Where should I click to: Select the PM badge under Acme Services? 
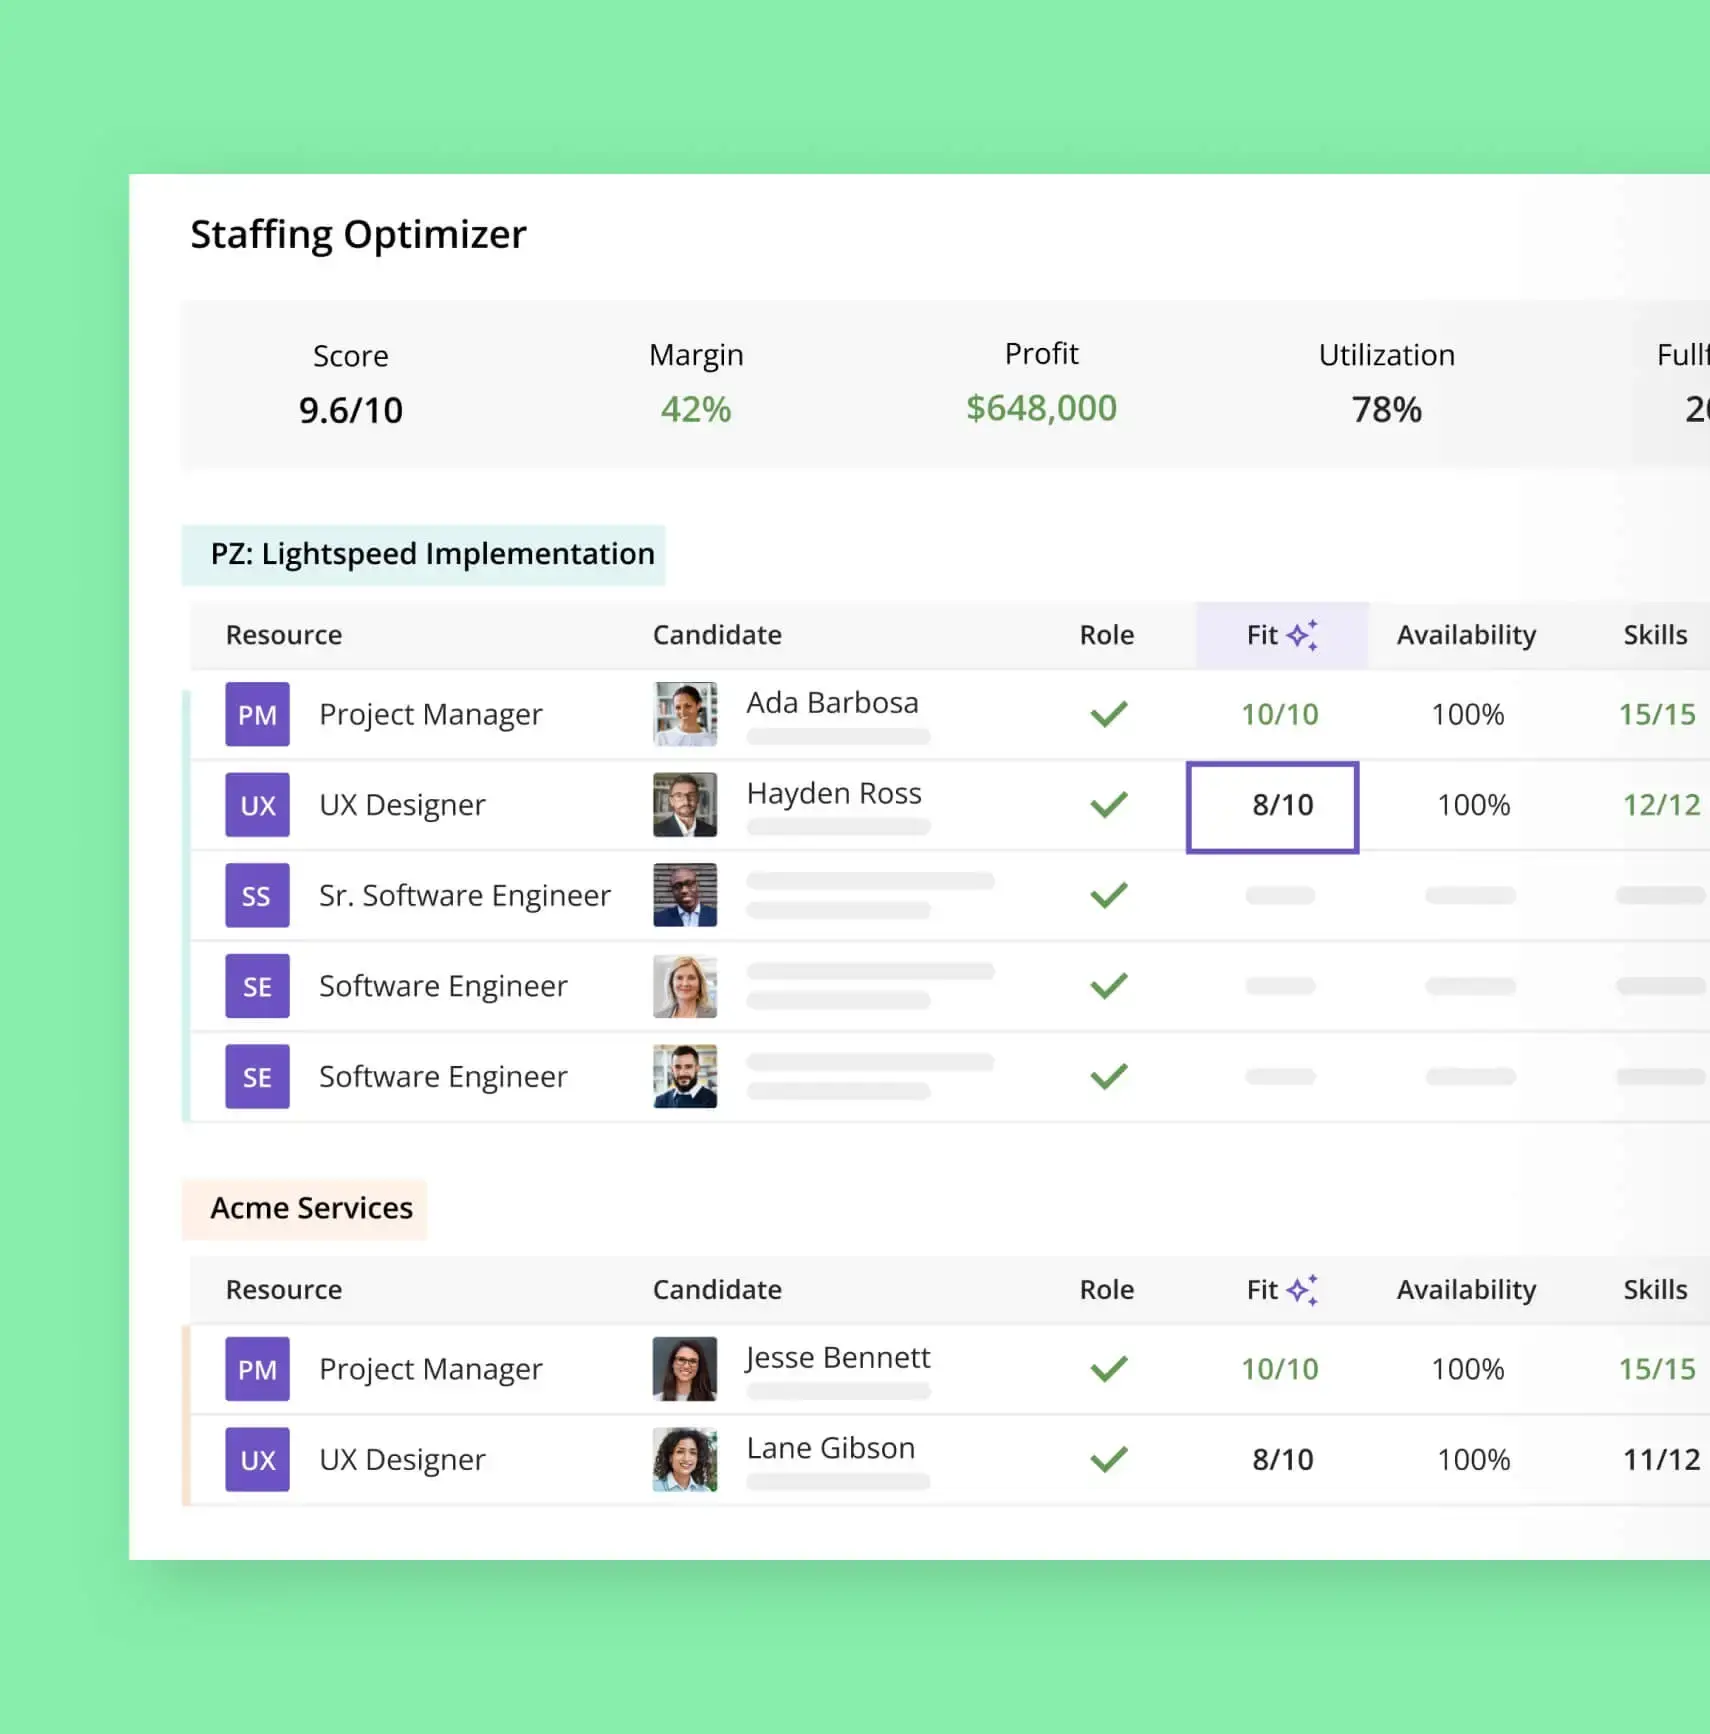point(257,1369)
